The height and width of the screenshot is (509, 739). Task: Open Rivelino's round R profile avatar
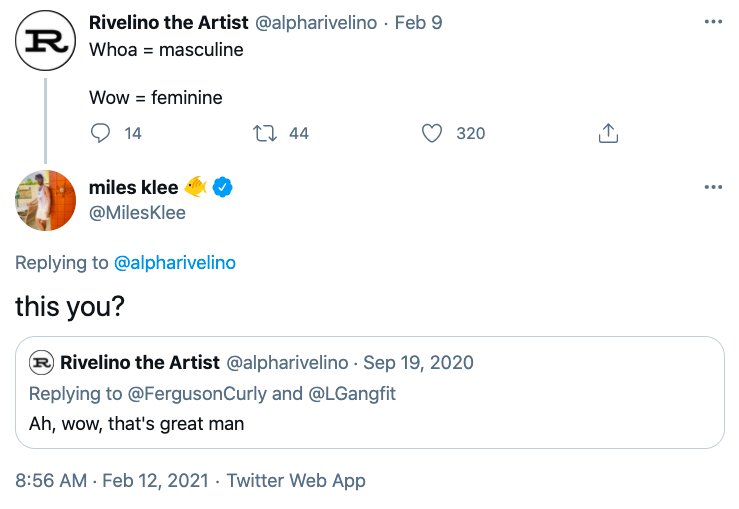tap(45, 41)
